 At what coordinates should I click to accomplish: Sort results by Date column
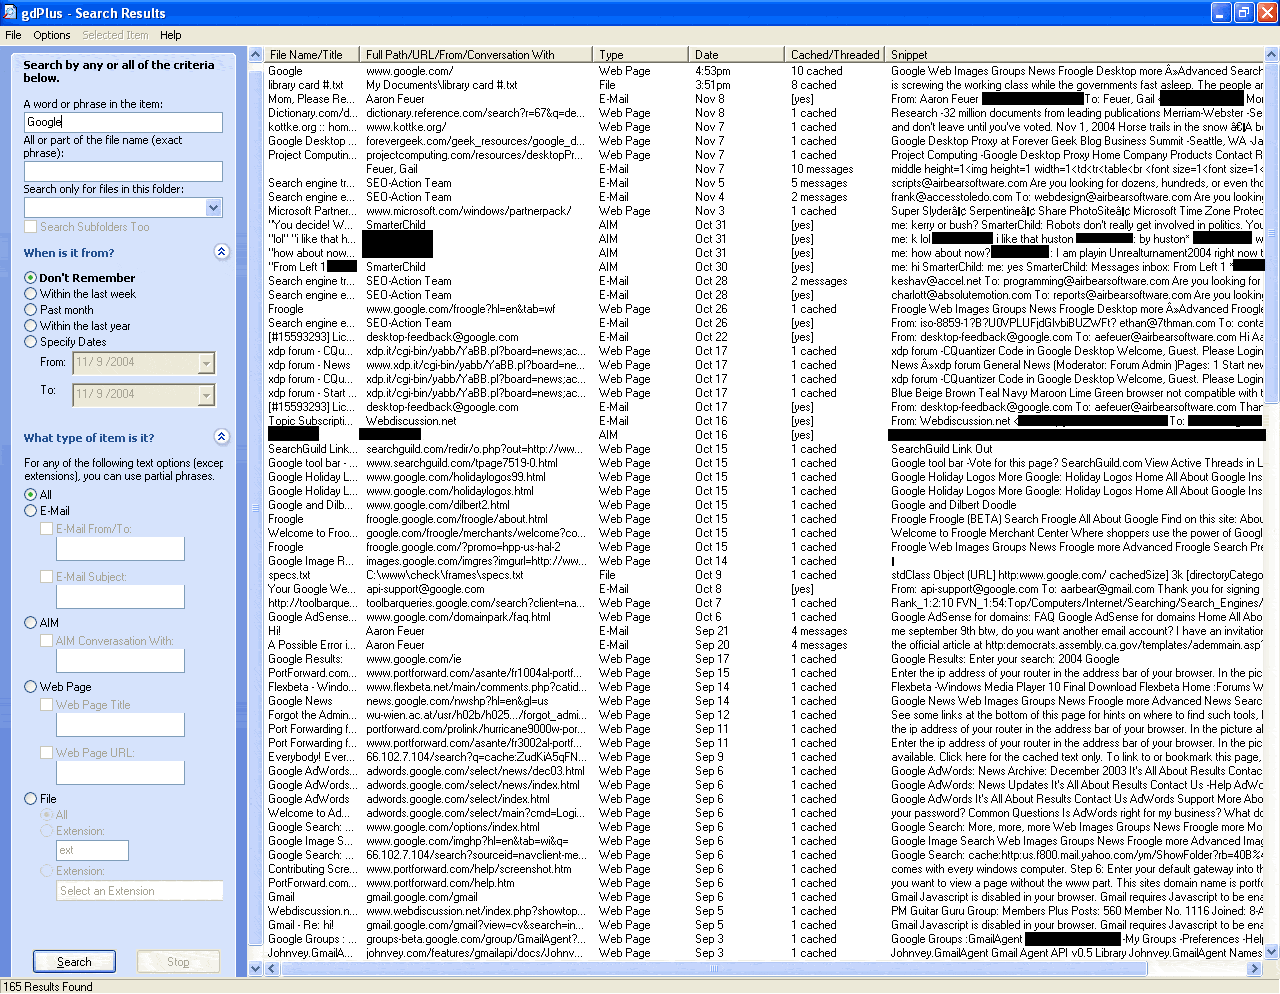(x=736, y=55)
